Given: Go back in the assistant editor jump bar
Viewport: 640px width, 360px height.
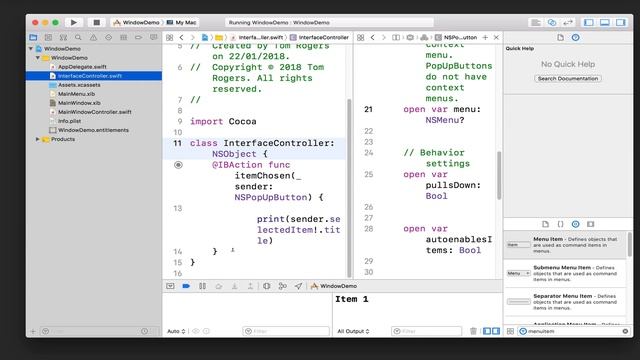Looking at the screenshot, I should pos(373,38).
